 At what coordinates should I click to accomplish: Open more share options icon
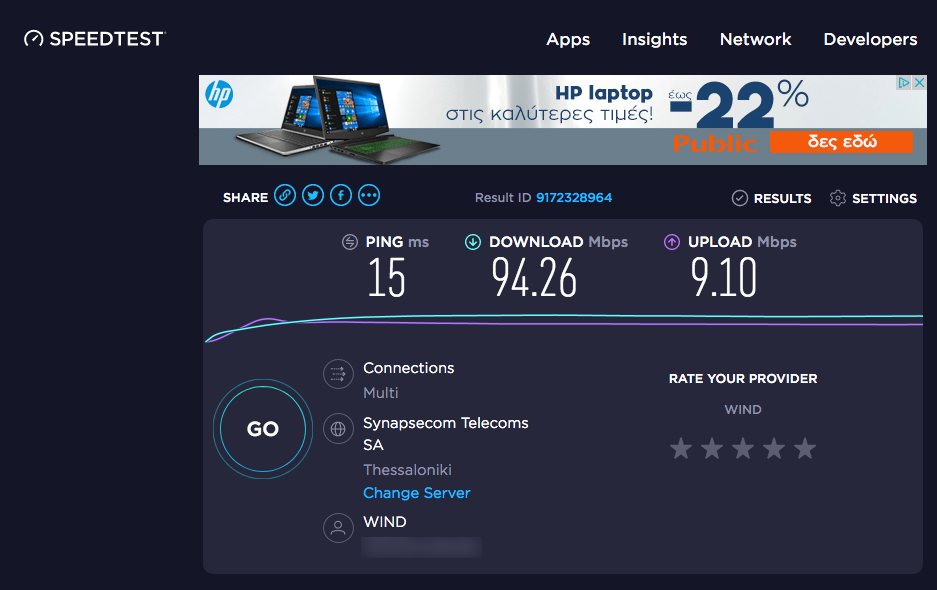point(369,196)
